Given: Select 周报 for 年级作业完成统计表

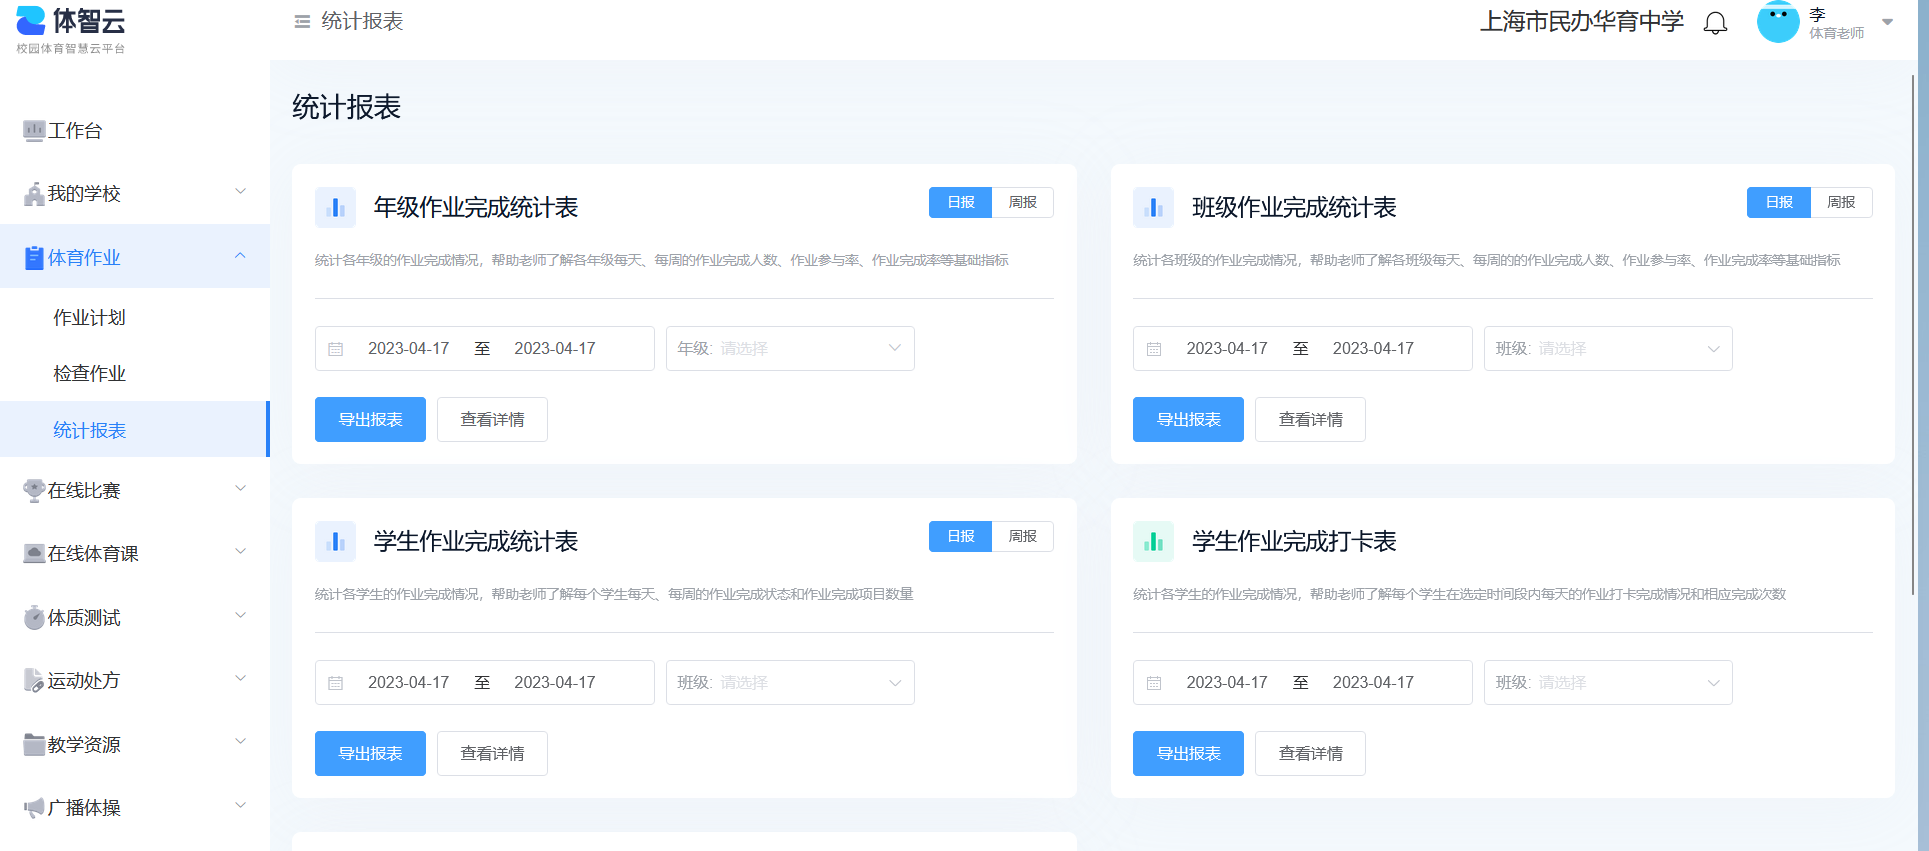Looking at the screenshot, I should click(x=1022, y=202).
